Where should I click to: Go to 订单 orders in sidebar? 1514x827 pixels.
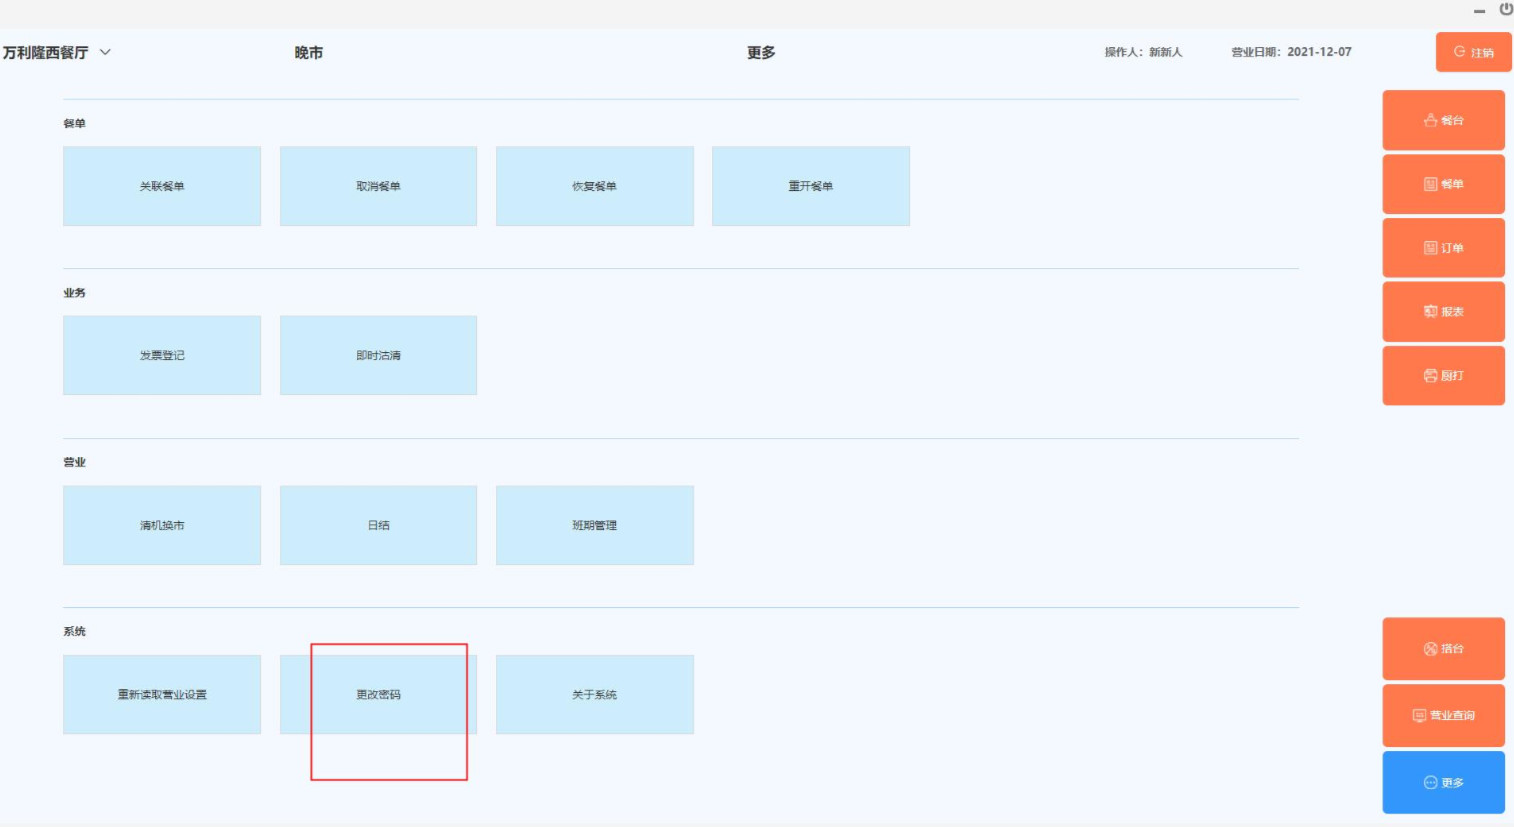point(1443,248)
